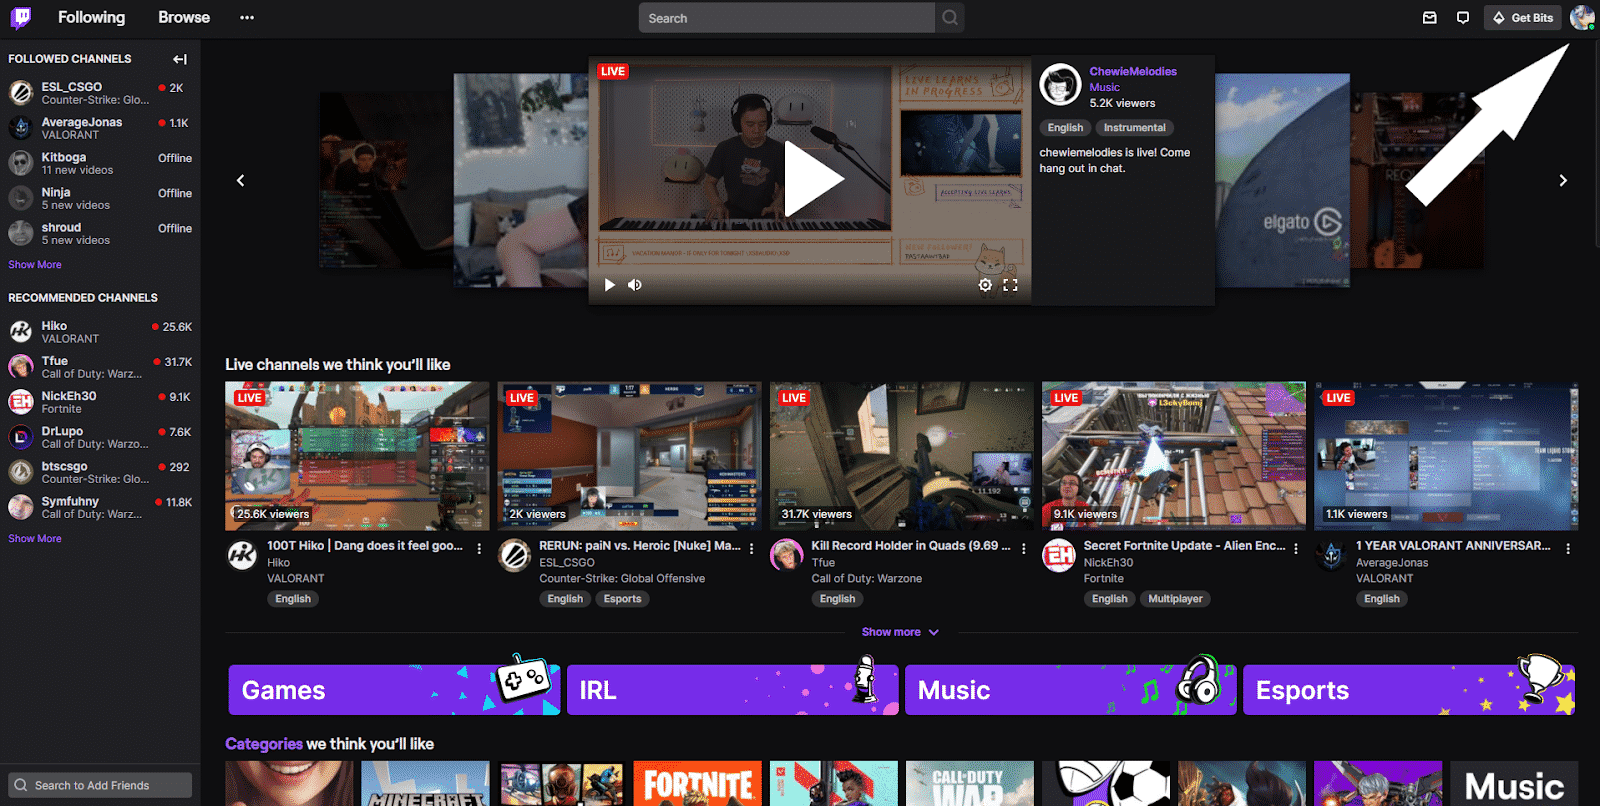Open the Music category banner
1600x806 pixels.
tap(1071, 690)
